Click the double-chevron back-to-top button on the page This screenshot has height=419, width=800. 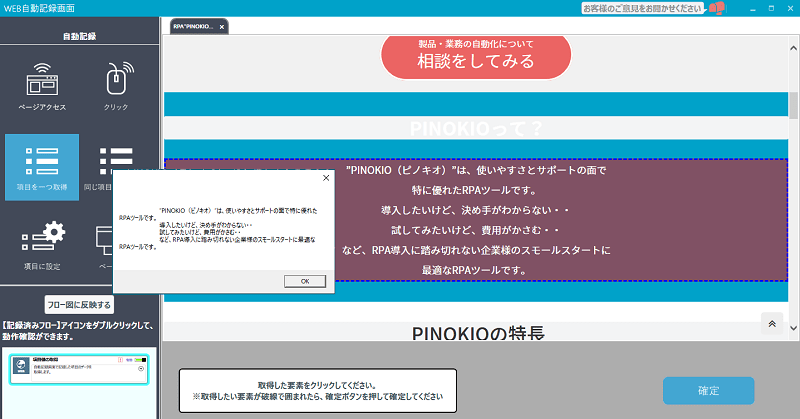[772, 324]
